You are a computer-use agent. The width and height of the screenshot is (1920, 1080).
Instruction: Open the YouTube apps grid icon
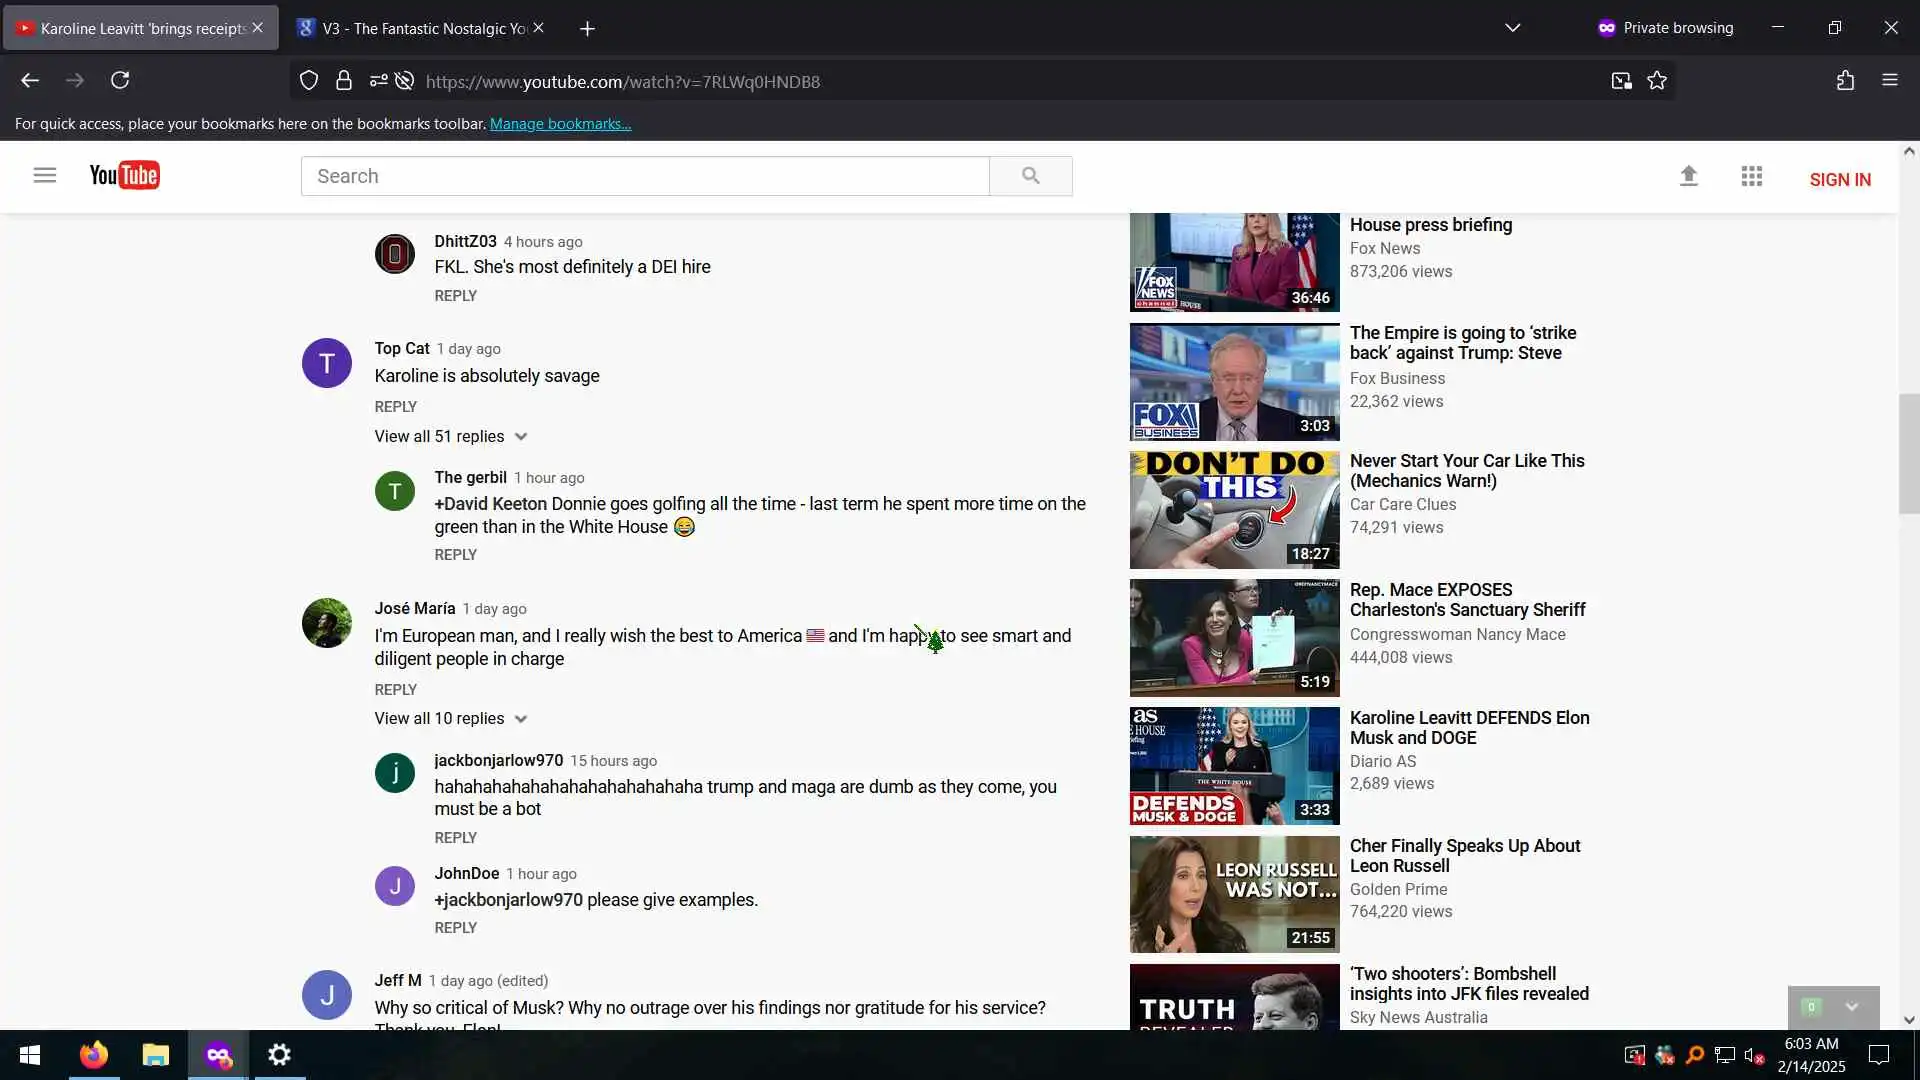pos(1751,177)
